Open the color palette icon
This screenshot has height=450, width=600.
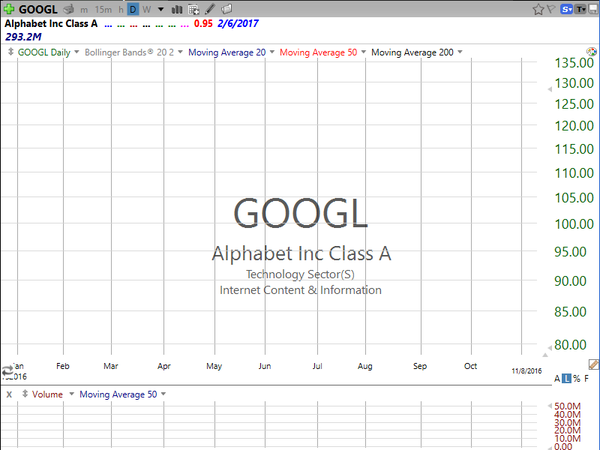coord(592,52)
